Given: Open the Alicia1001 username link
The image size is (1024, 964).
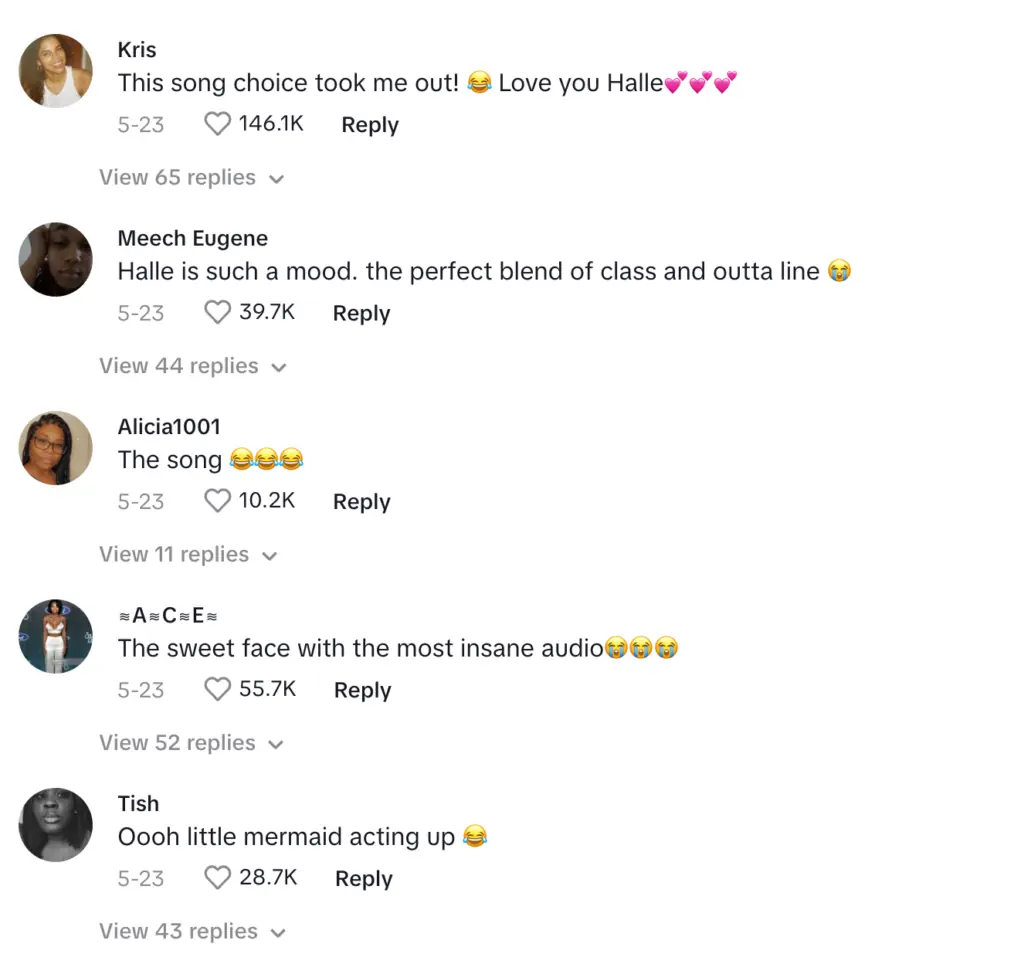Looking at the screenshot, I should (169, 427).
